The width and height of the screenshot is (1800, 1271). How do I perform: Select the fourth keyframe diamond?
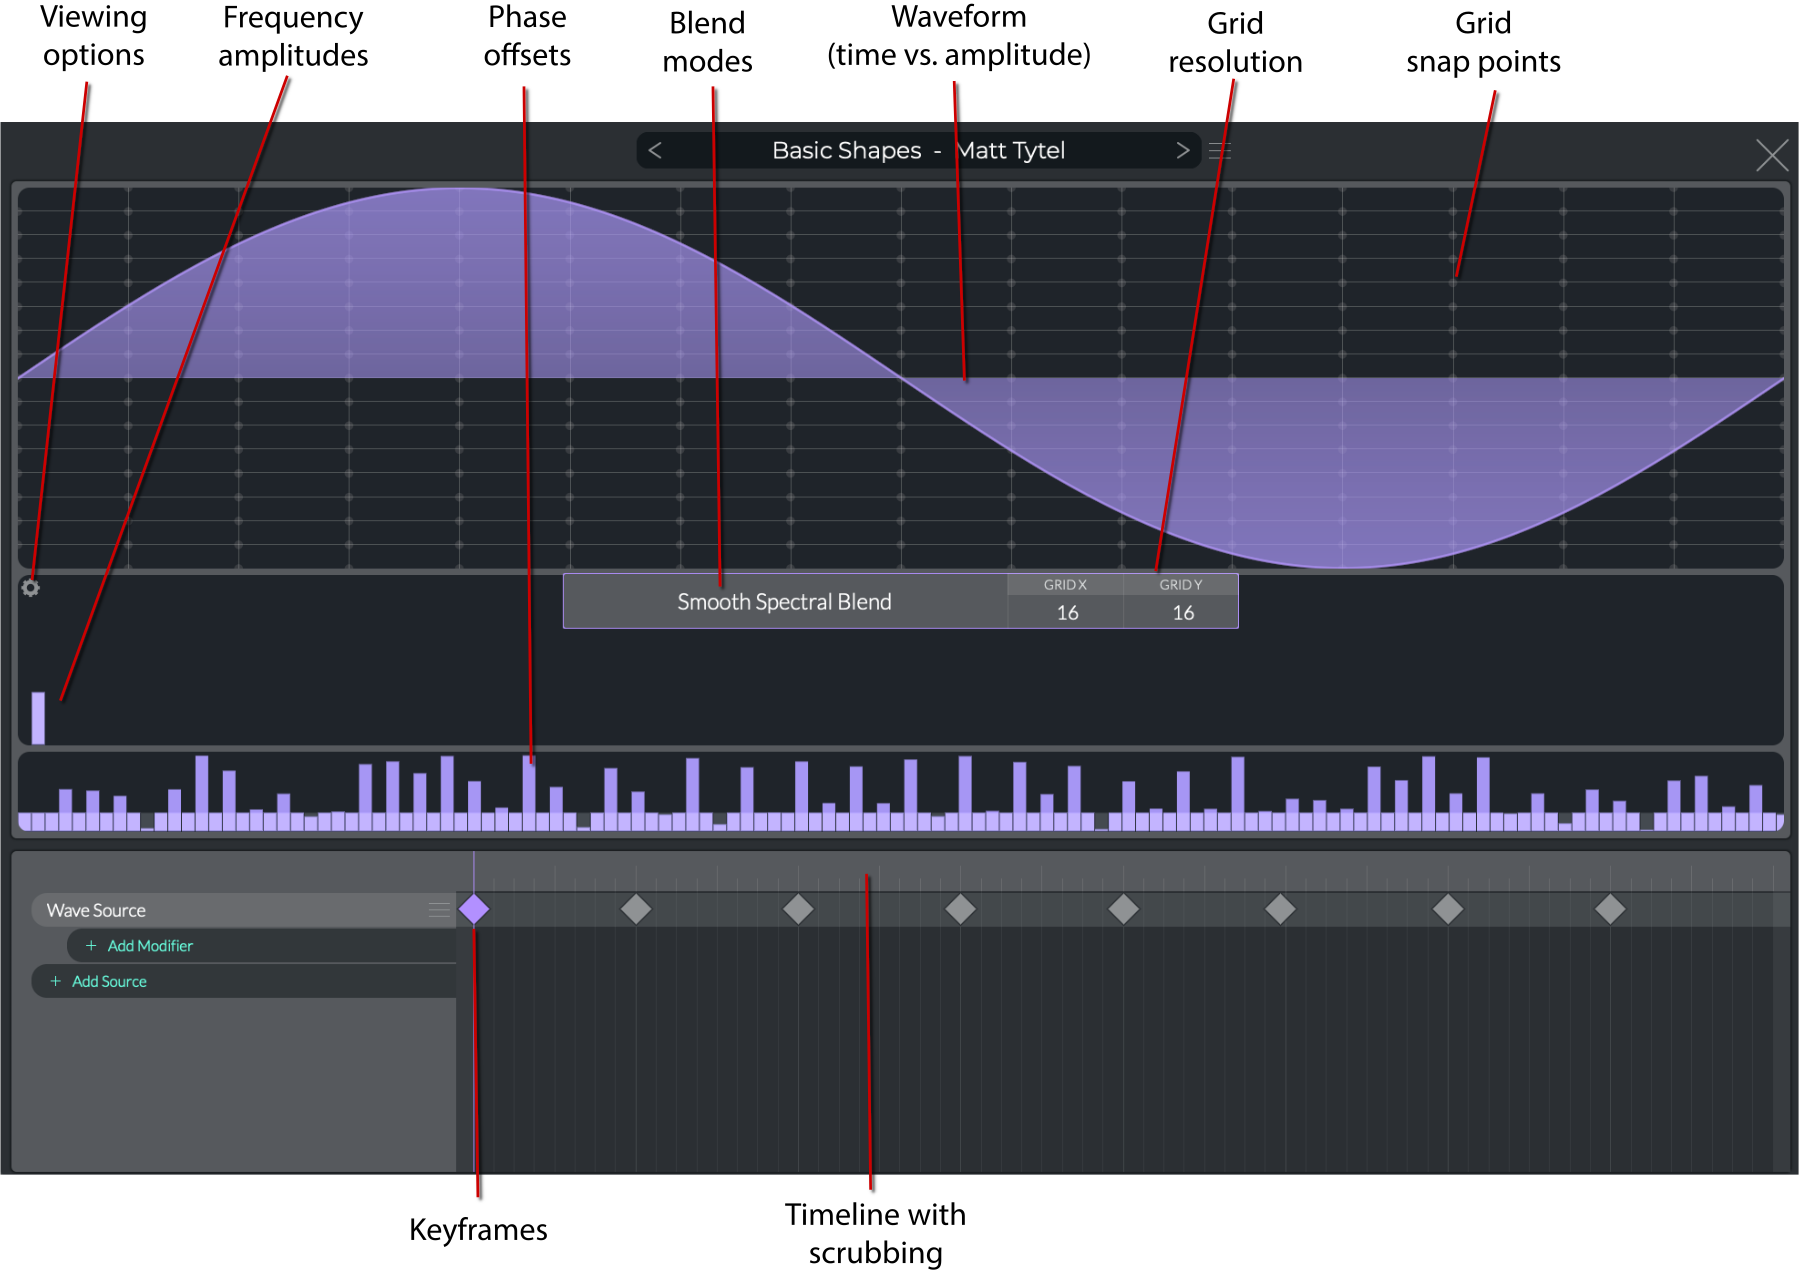click(x=961, y=909)
